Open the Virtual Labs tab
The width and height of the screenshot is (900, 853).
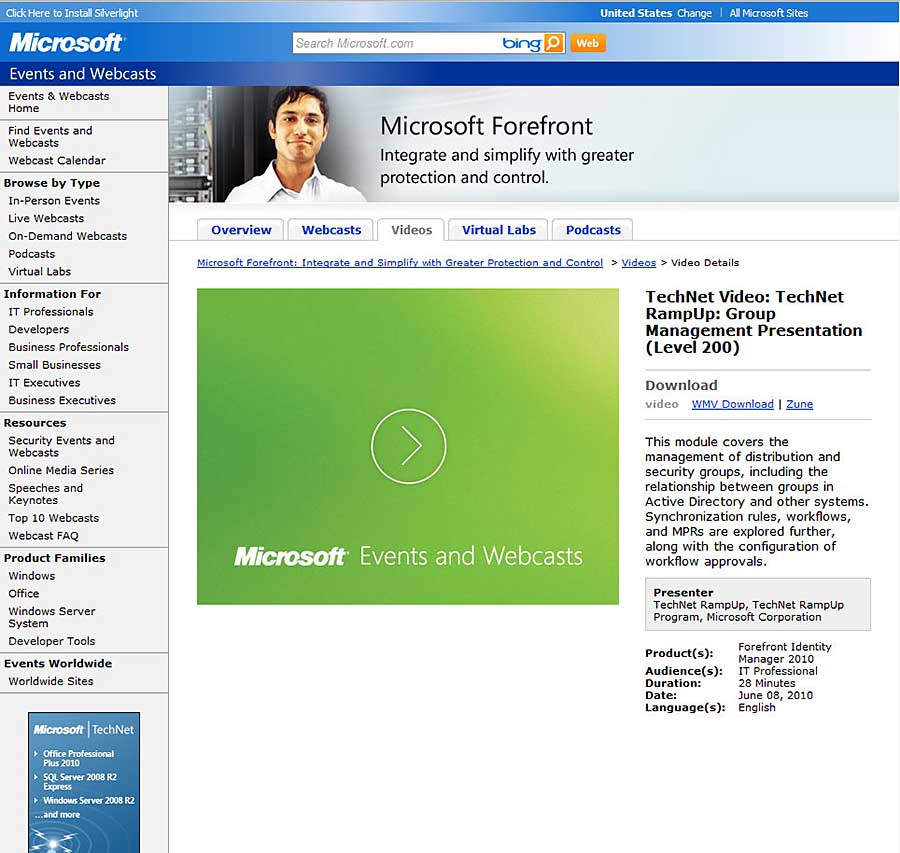[x=498, y=230]
